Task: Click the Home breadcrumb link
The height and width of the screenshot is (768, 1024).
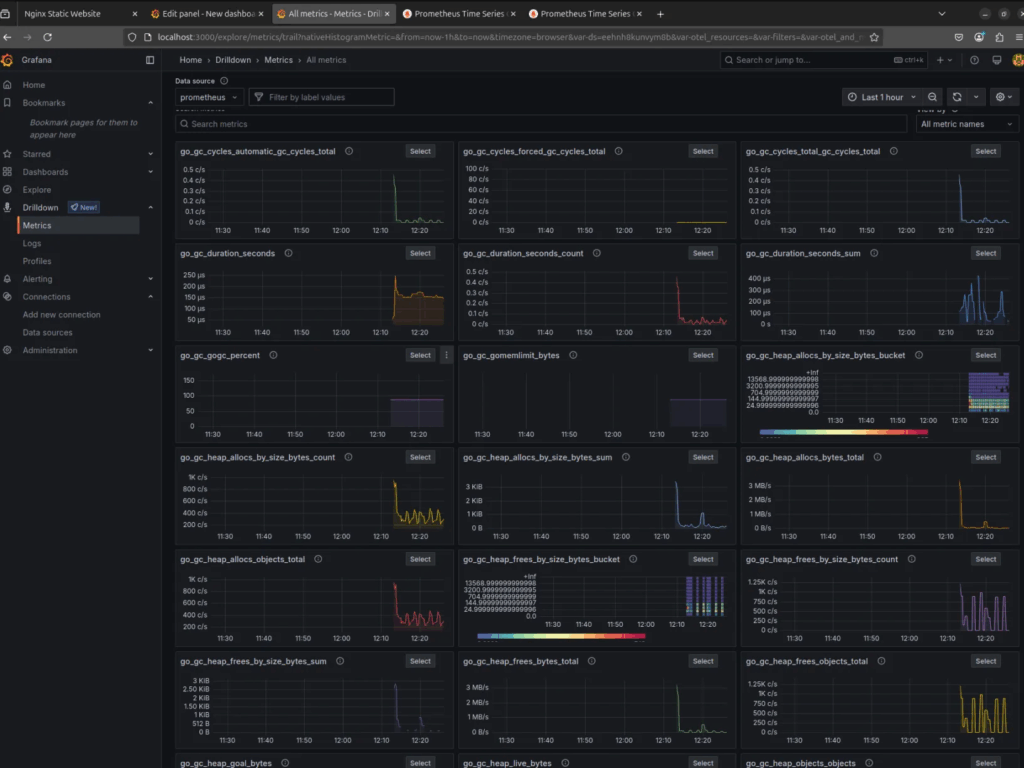Action: [191, 60]
